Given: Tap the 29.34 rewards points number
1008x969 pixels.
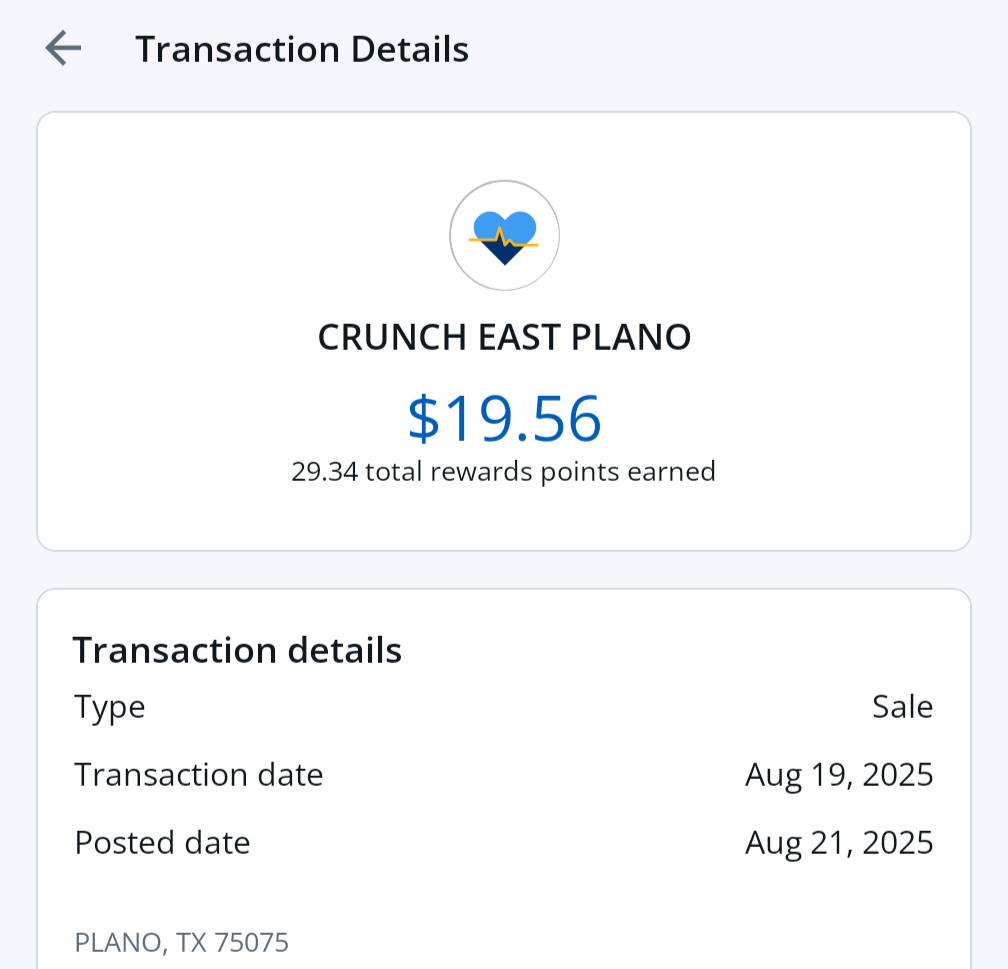Looking at the screenshot, I should coord(324,471).
